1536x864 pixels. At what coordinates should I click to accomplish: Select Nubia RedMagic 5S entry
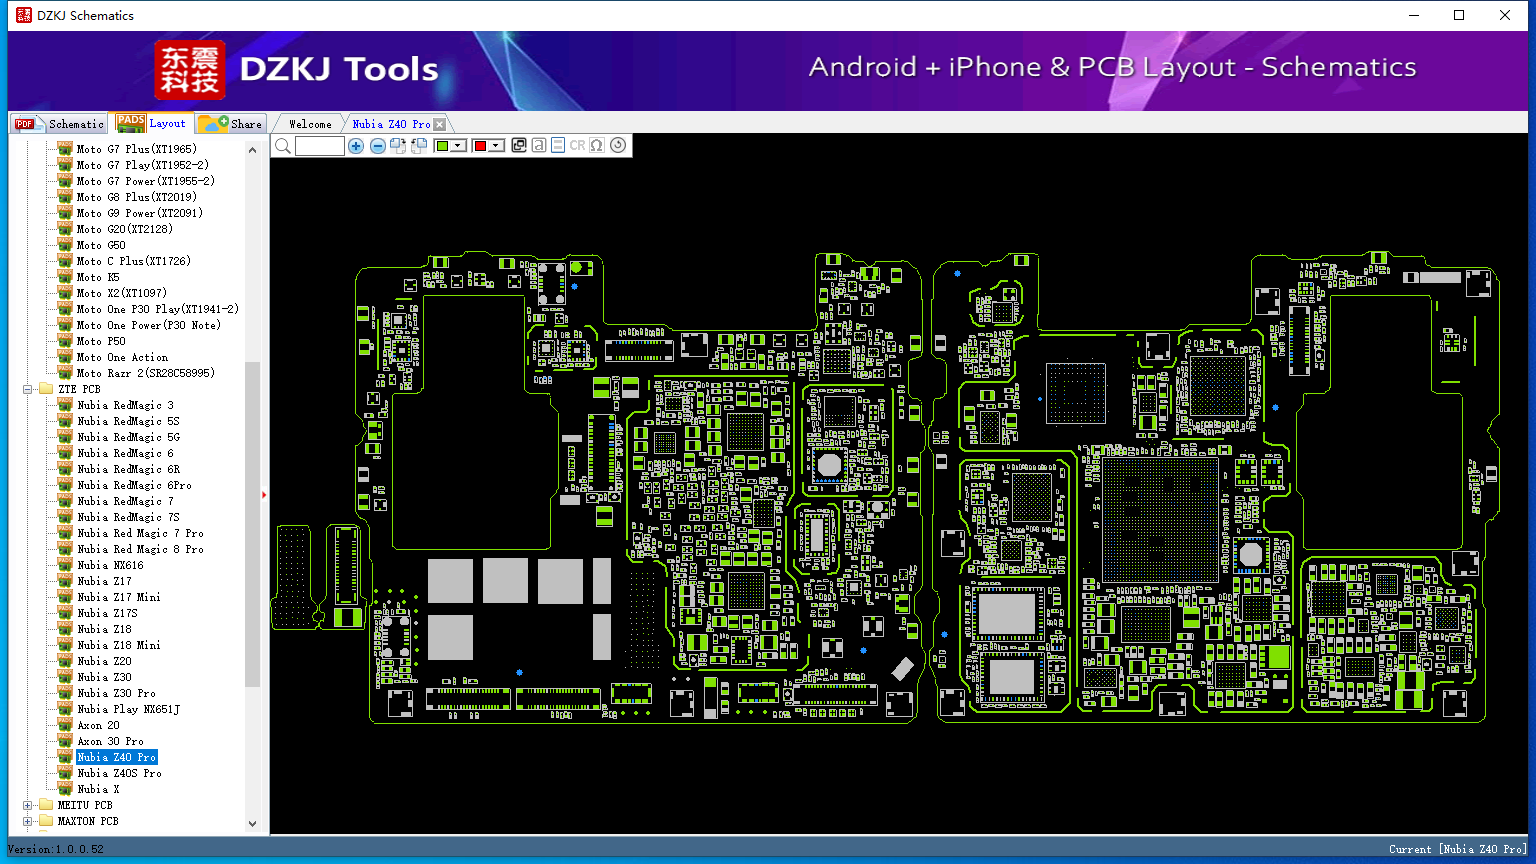pos(128,421)
